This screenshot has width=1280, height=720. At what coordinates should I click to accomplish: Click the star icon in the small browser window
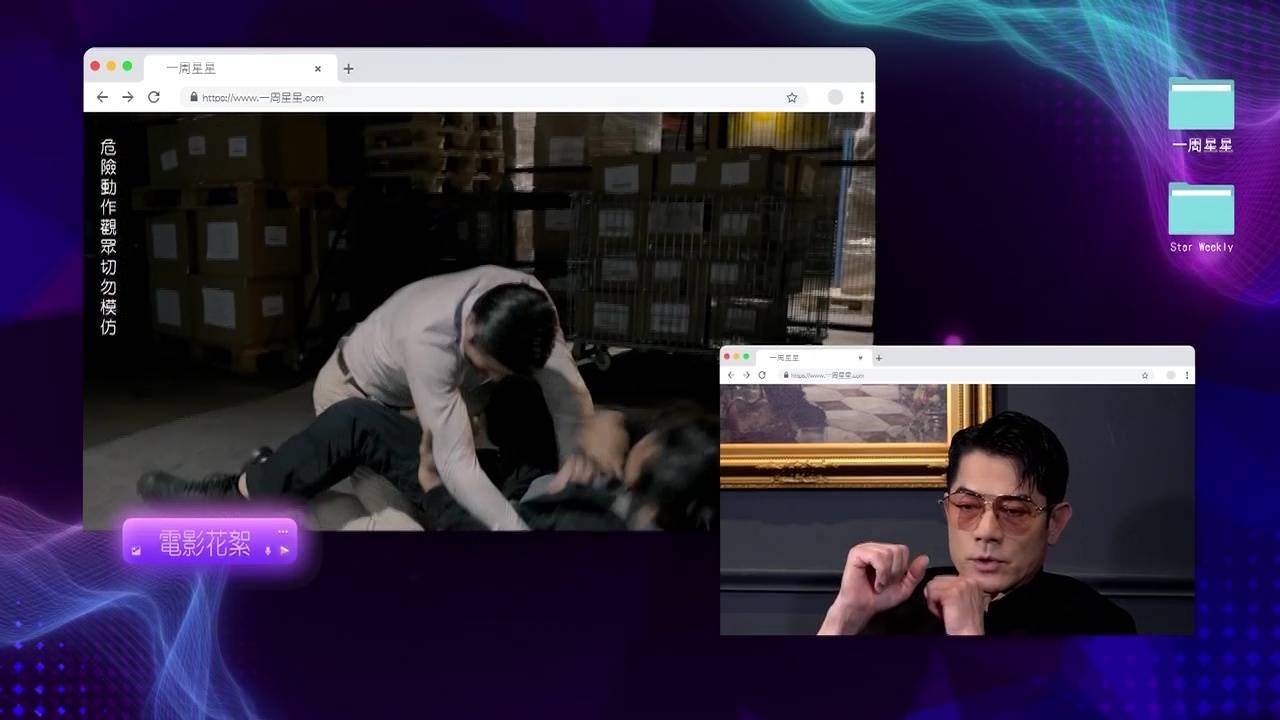1145,375
